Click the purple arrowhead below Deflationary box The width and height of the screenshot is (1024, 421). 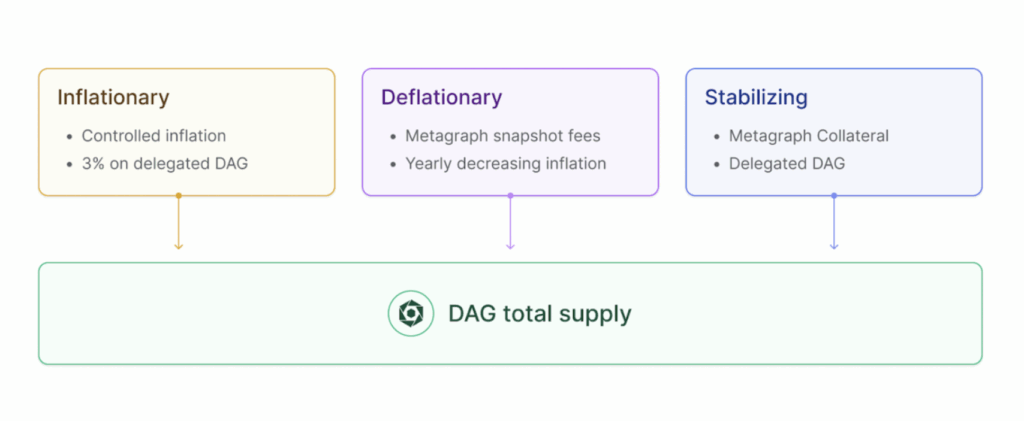tap(510, 245)
